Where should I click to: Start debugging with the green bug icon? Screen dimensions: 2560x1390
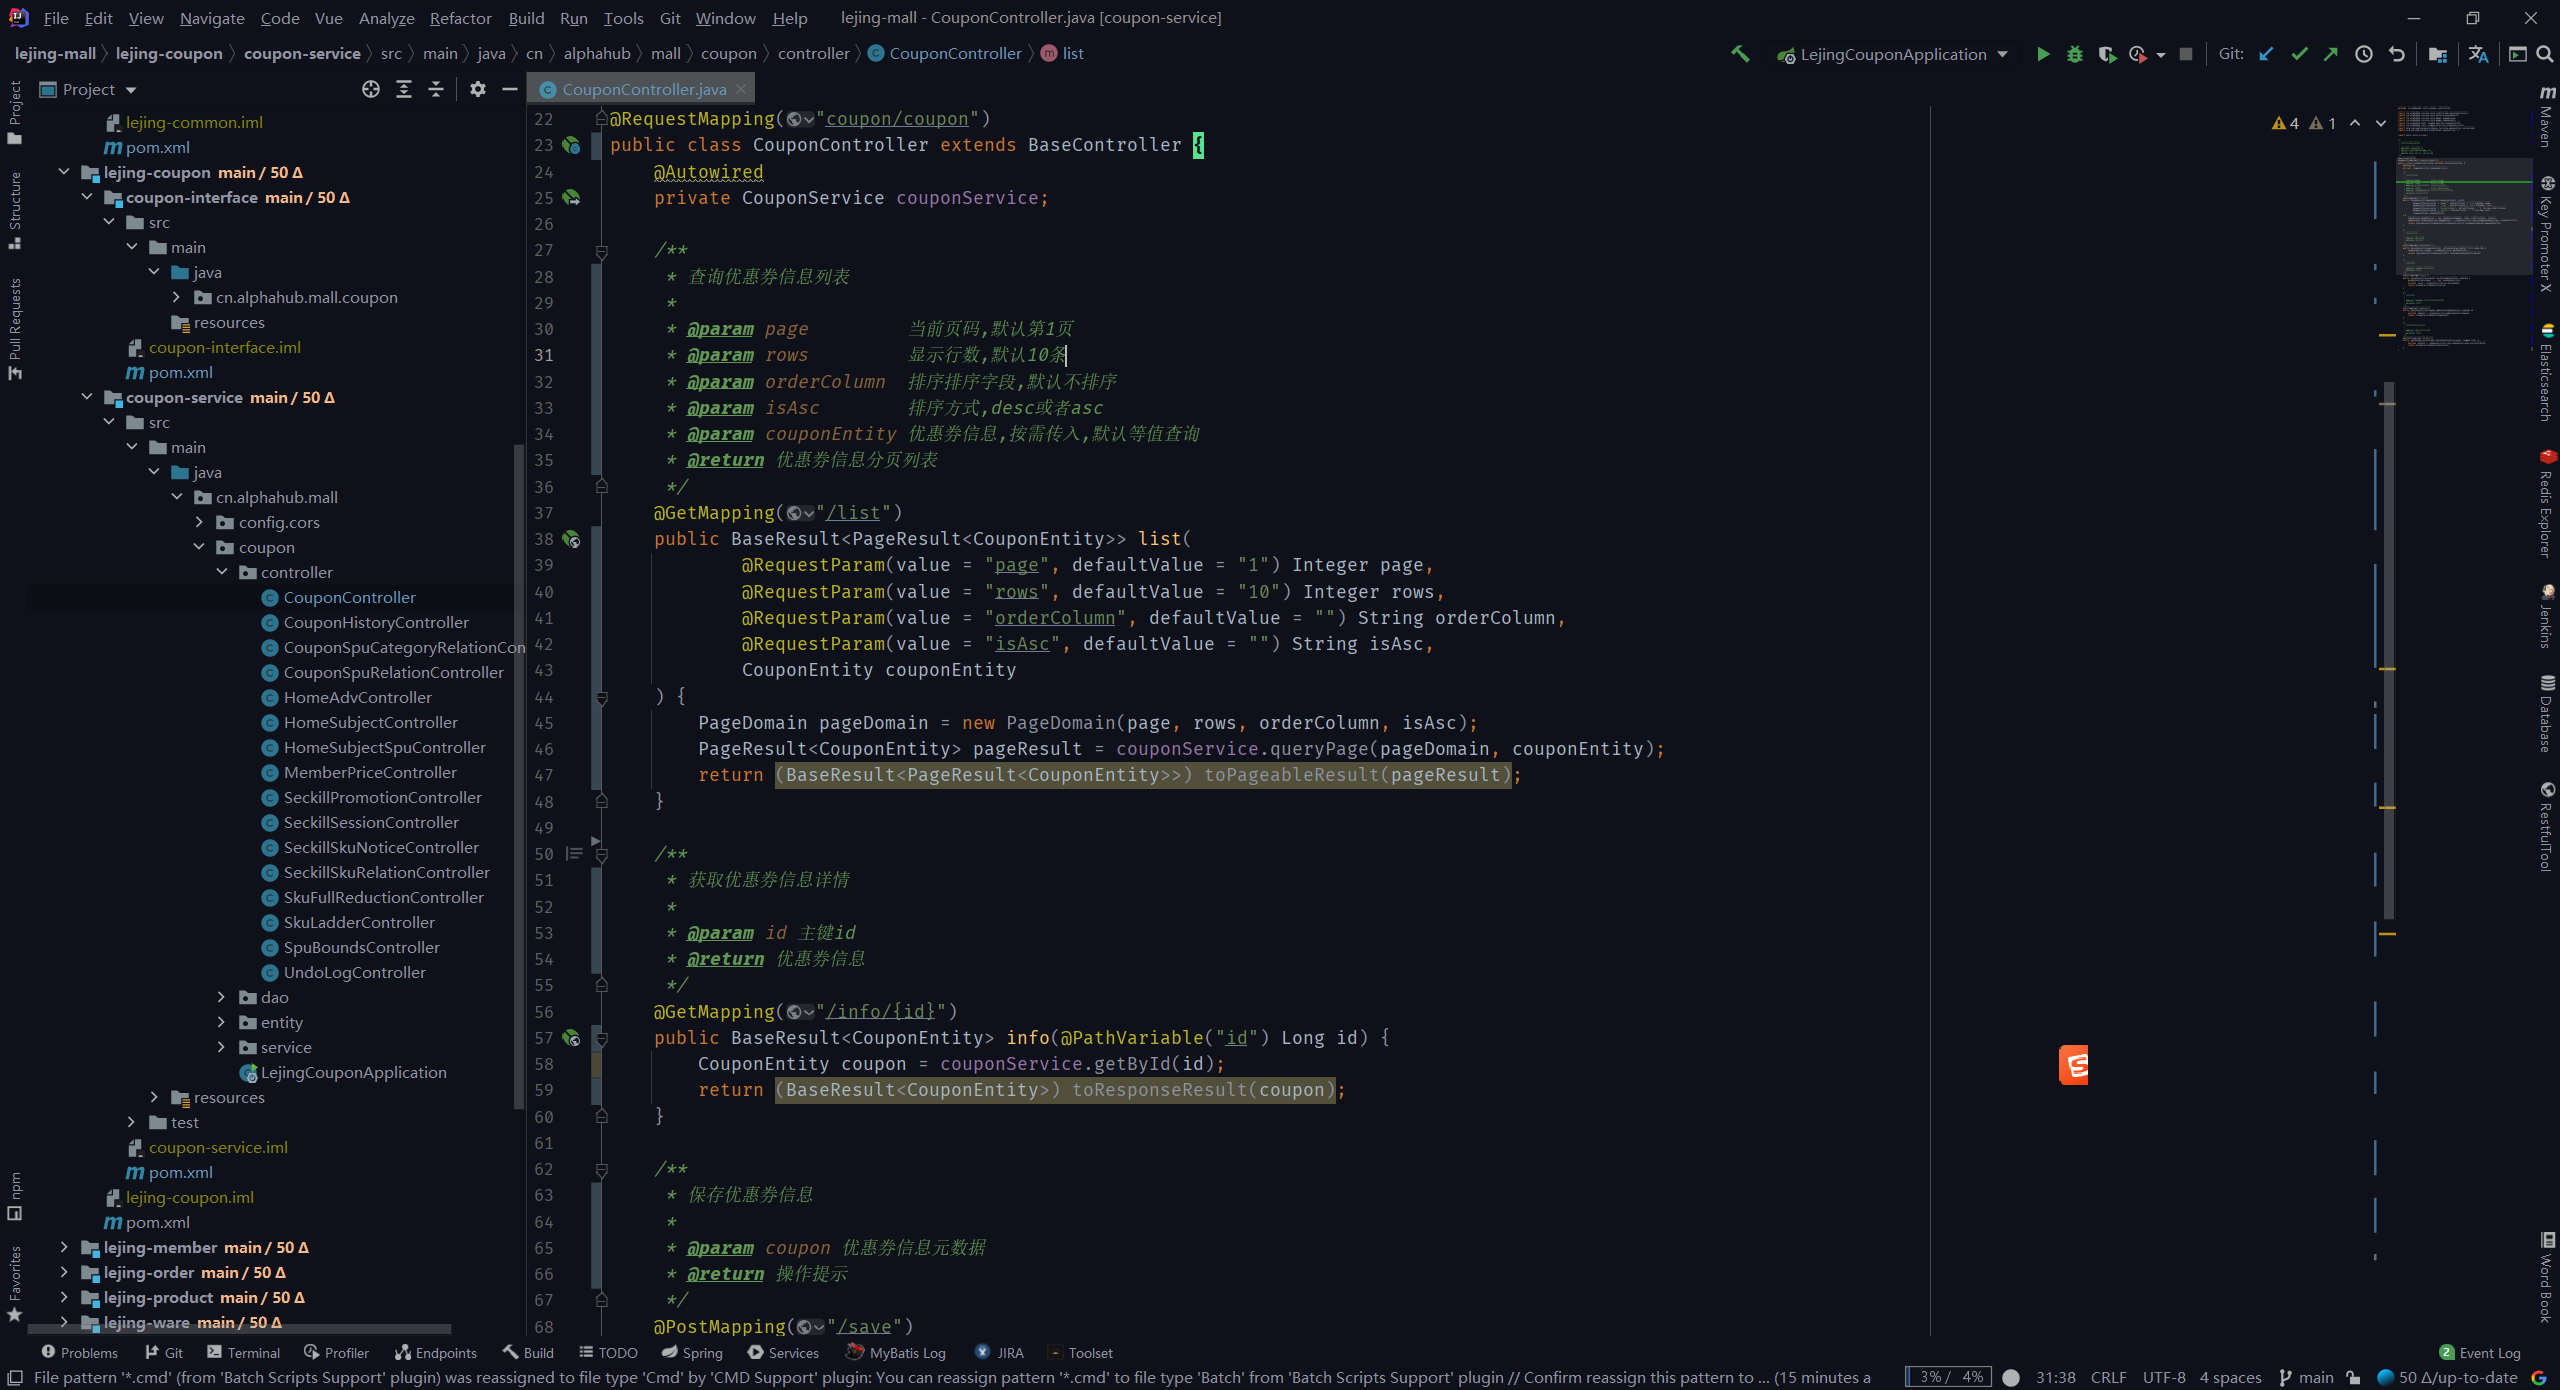[x=2075, y=54]
